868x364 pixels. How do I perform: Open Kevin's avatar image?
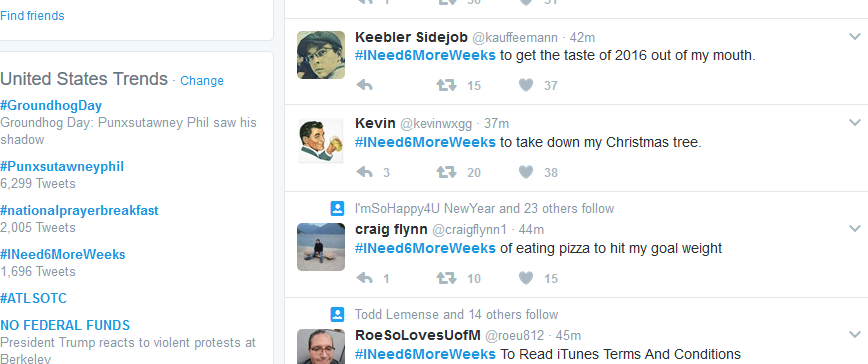pos(321,141)
